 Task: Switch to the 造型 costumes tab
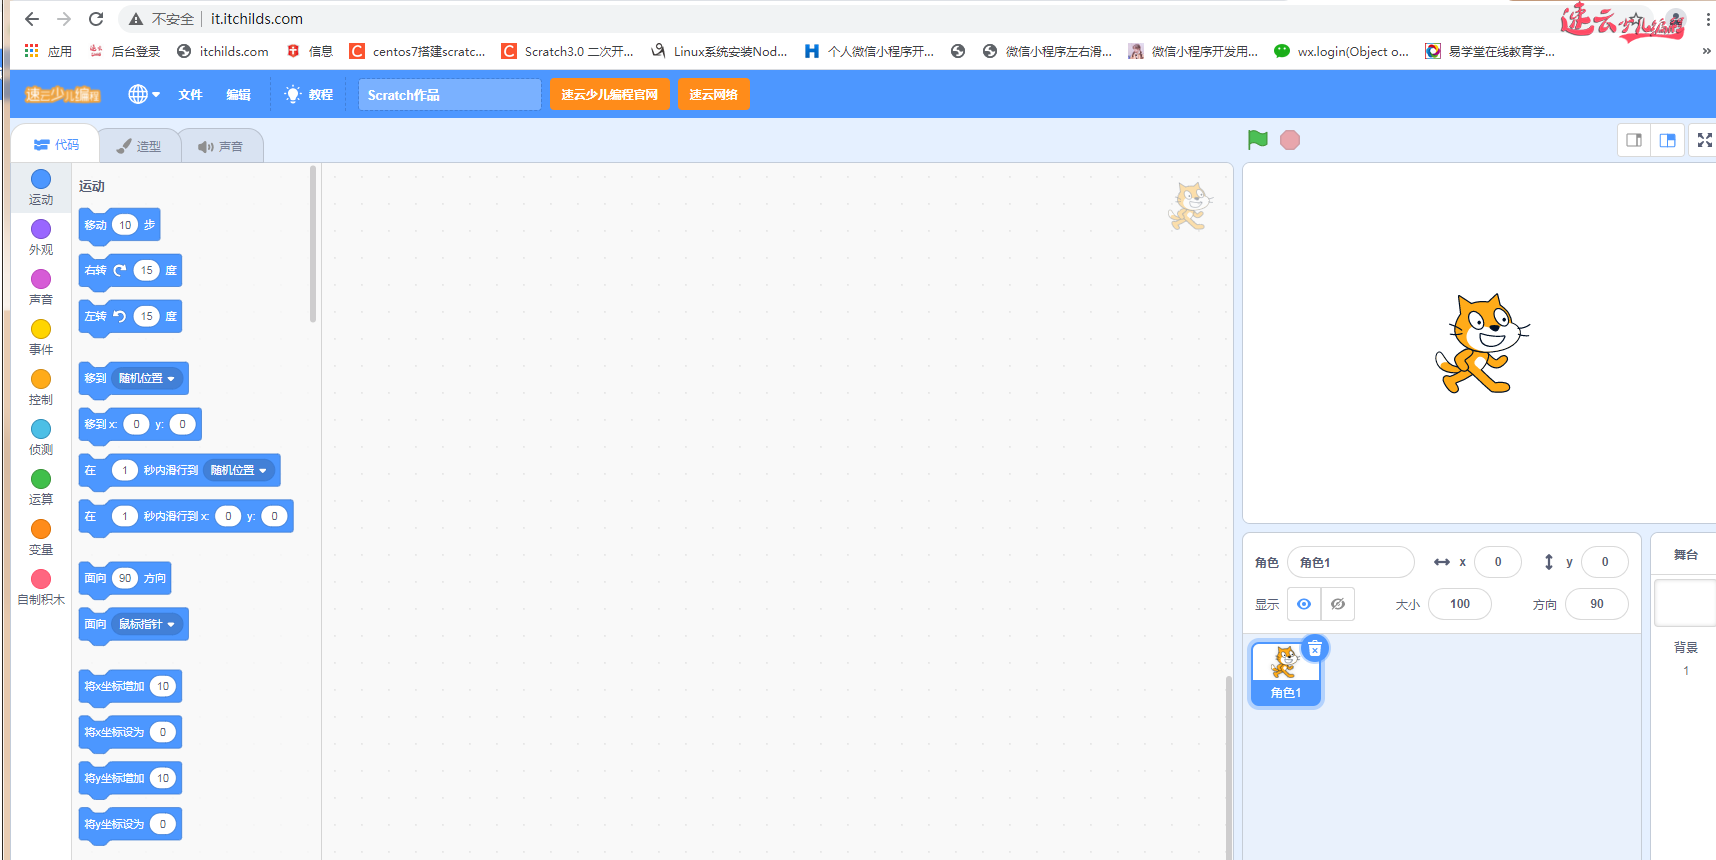pyautogui.click(x=139, y=146)
